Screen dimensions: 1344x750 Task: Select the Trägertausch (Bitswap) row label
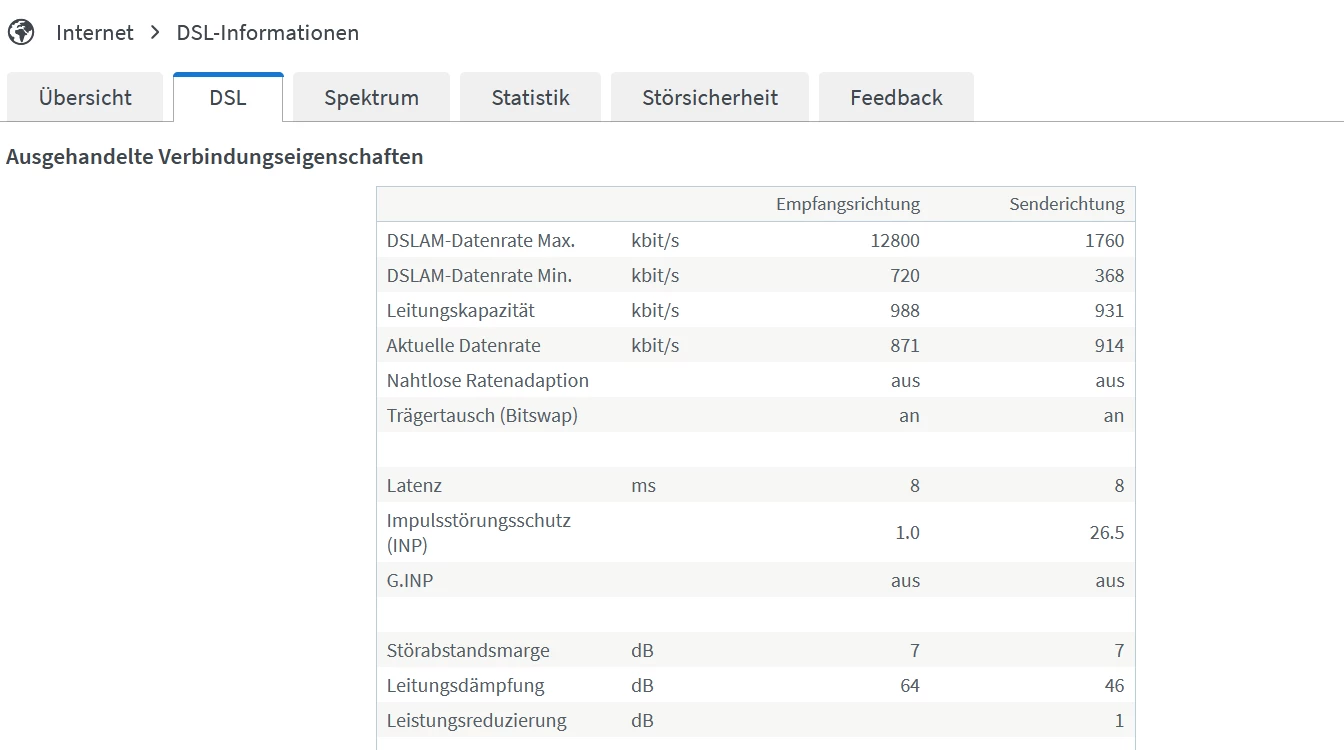pos(482,416)
